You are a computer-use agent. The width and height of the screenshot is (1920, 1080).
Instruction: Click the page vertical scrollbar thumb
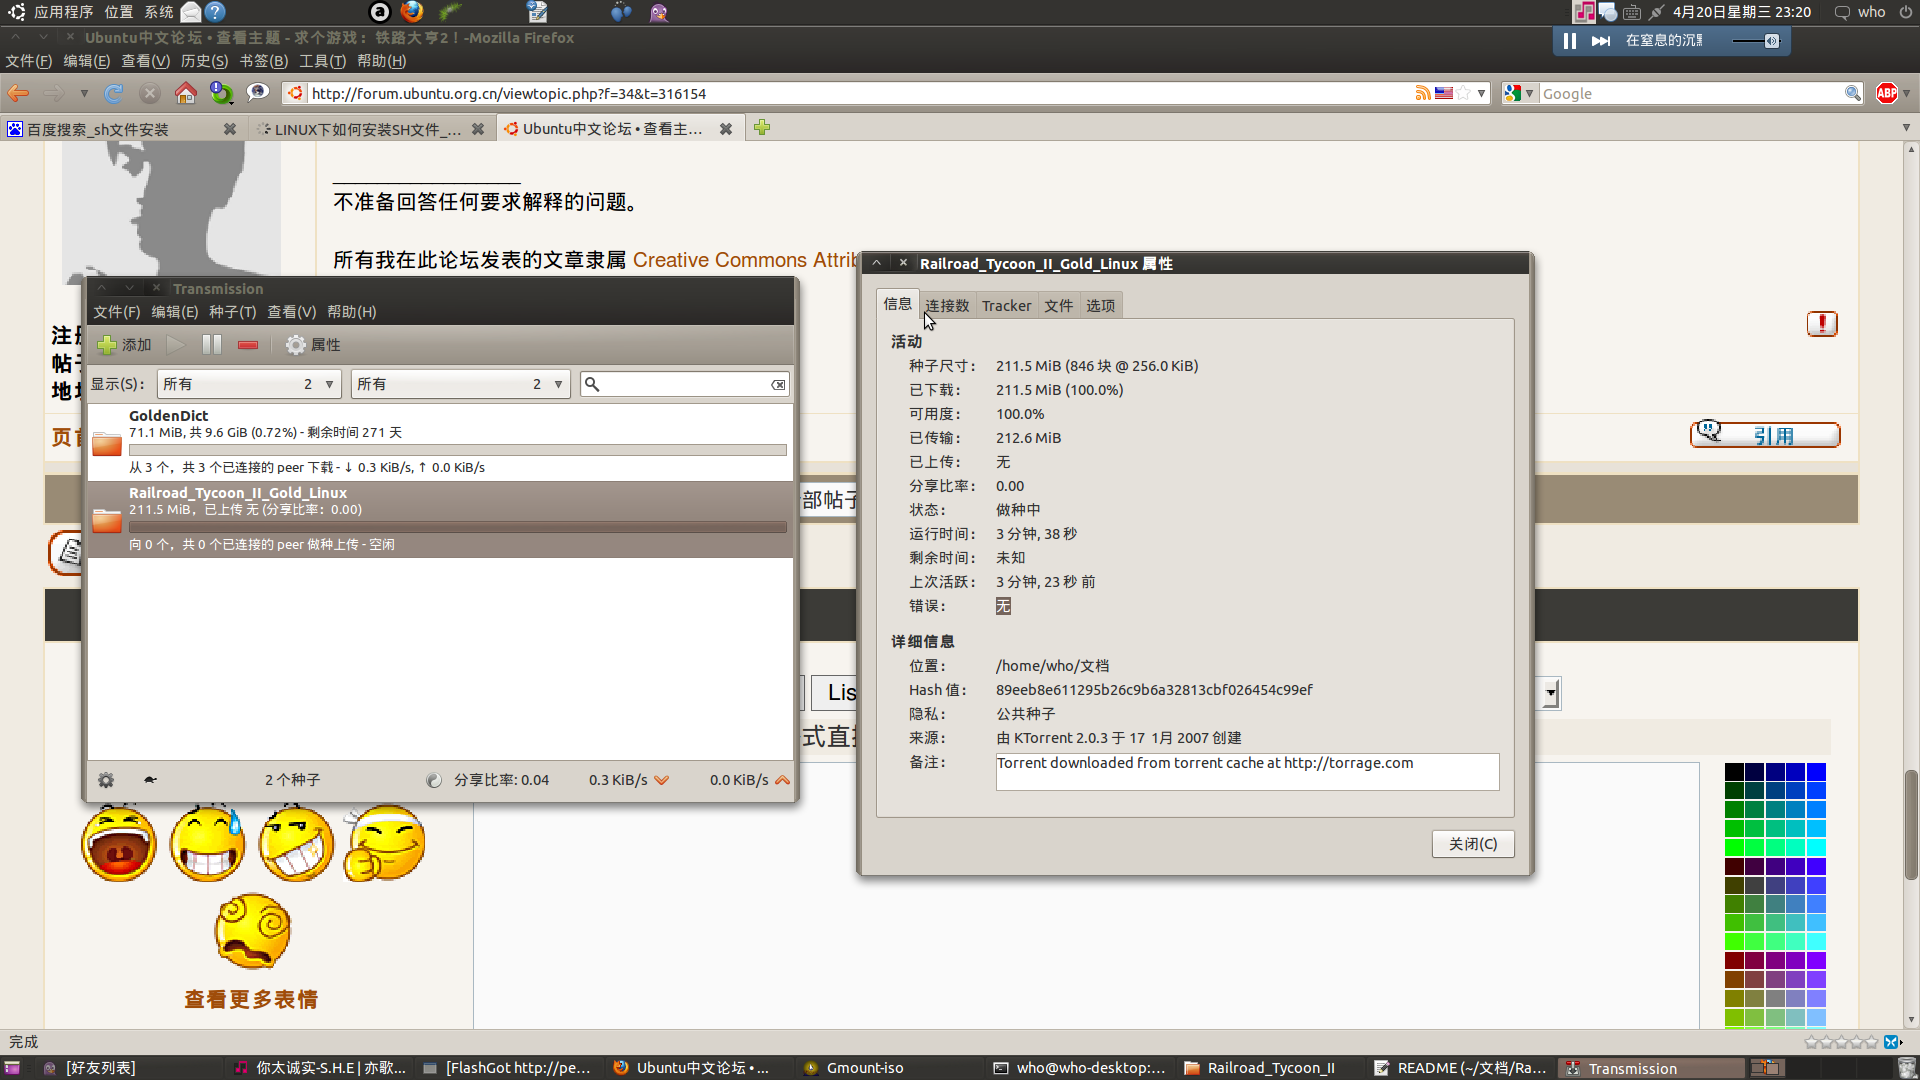coord(1911,825)
